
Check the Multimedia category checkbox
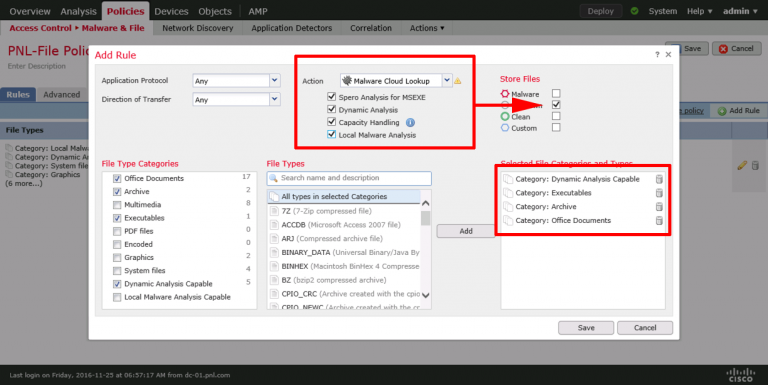117,205
